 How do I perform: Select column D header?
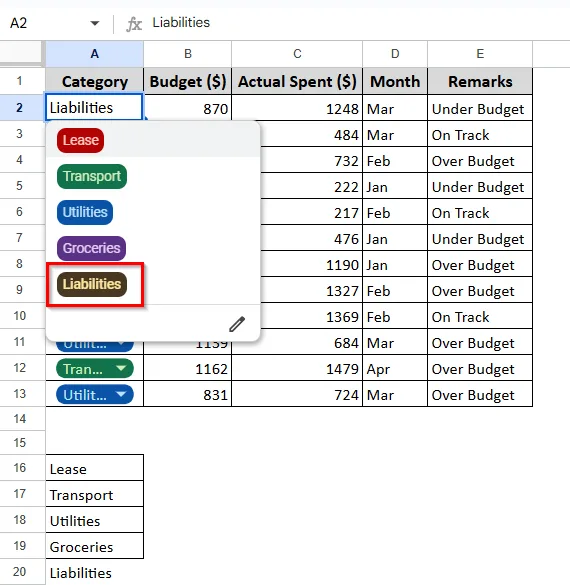pos(395,54)
